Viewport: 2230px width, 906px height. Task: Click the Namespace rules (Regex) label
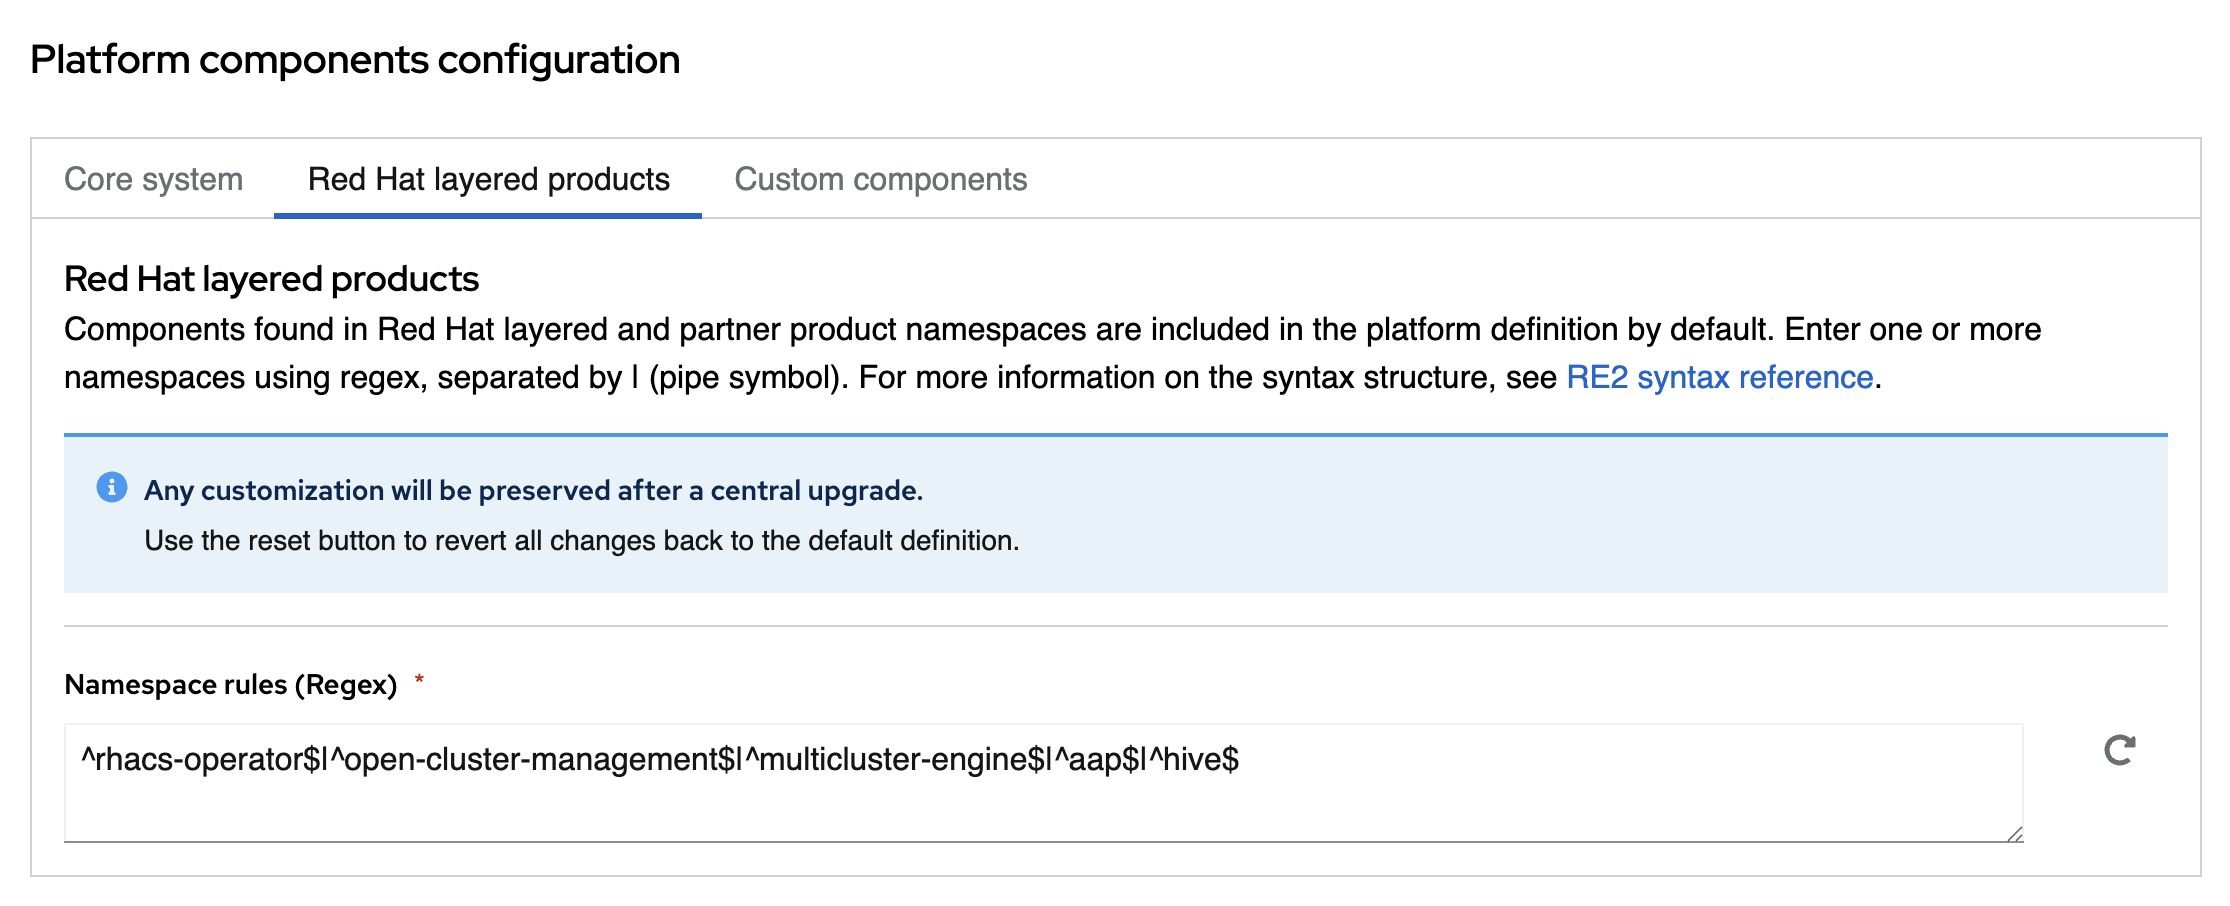pyautogui.click(x=230, y=685)
